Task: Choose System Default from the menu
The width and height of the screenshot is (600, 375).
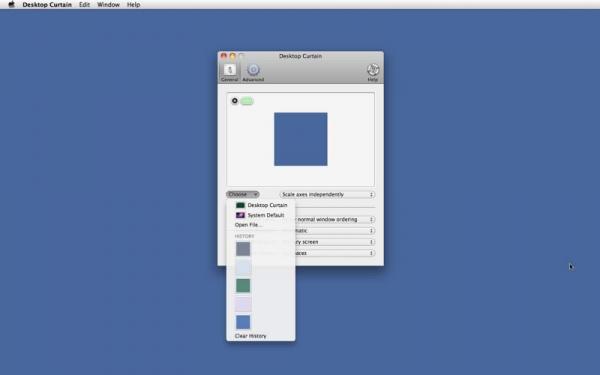Action: 261,215
